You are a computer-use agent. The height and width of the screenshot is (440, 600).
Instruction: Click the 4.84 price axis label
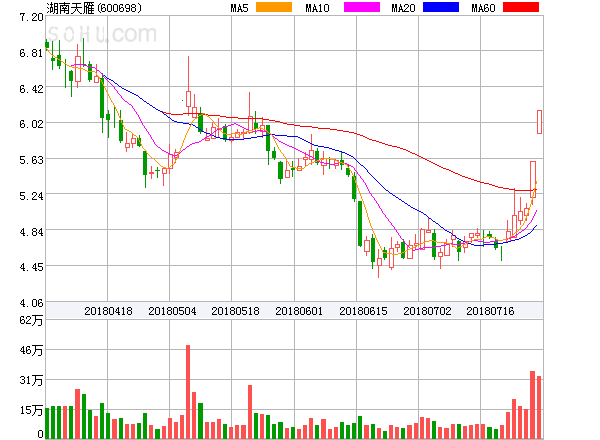click(31, 232)
